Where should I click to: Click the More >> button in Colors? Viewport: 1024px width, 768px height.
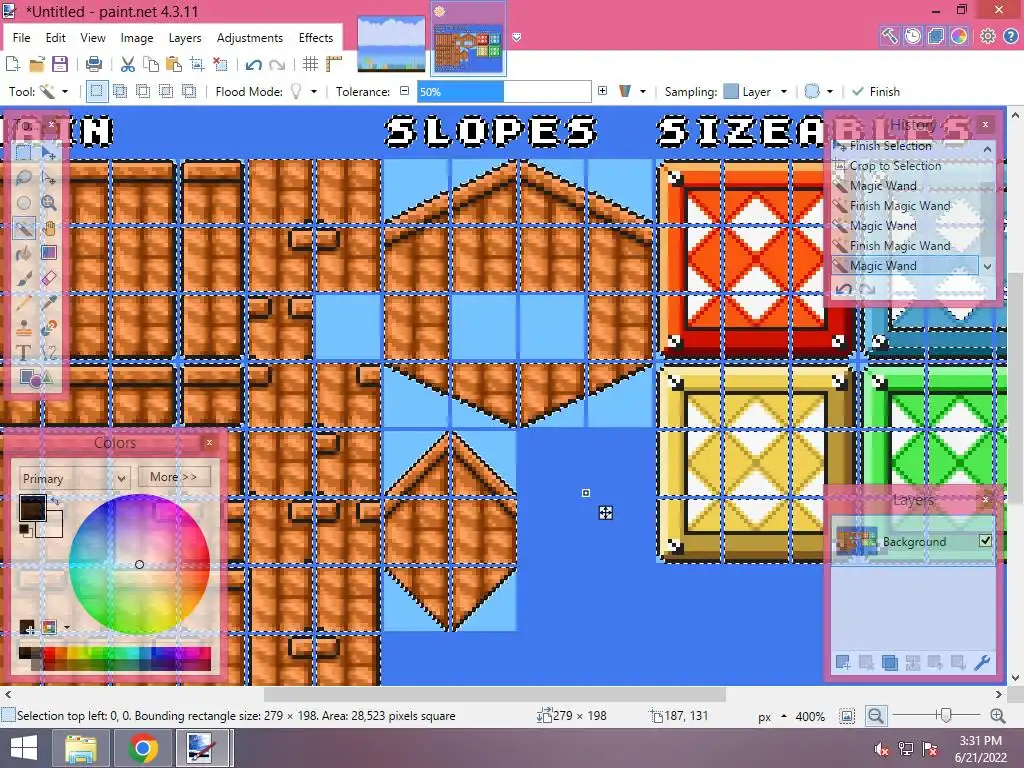[x=174, y=477]
